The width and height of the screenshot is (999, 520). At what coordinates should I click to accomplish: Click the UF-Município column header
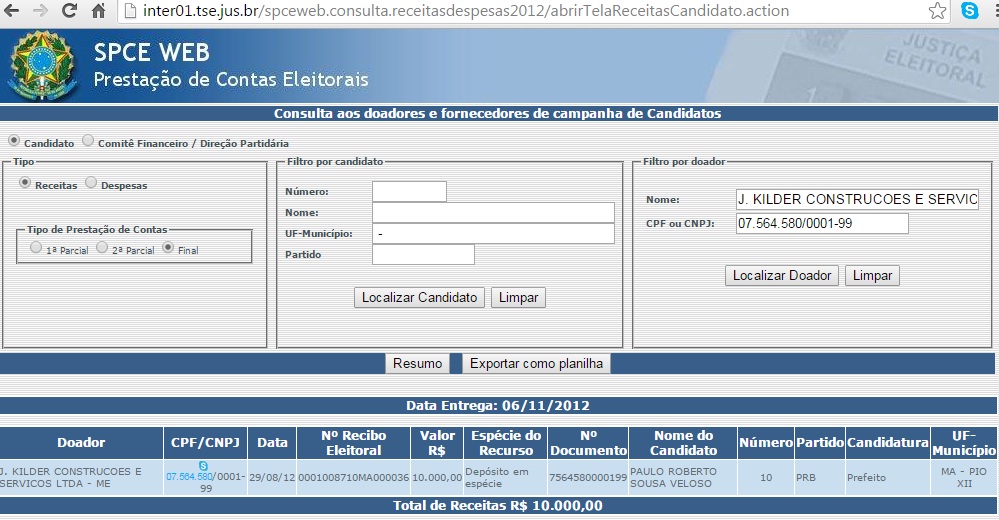pos(964,443)
